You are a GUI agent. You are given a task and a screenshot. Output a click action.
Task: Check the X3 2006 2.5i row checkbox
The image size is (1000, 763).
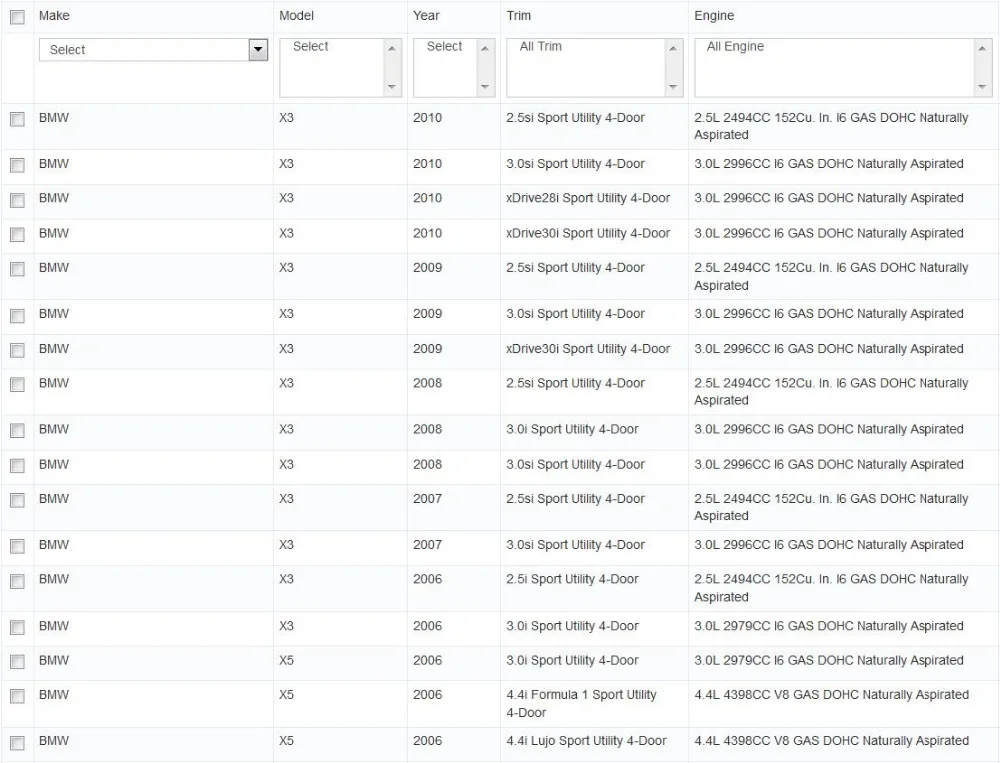tap(17, 581)
